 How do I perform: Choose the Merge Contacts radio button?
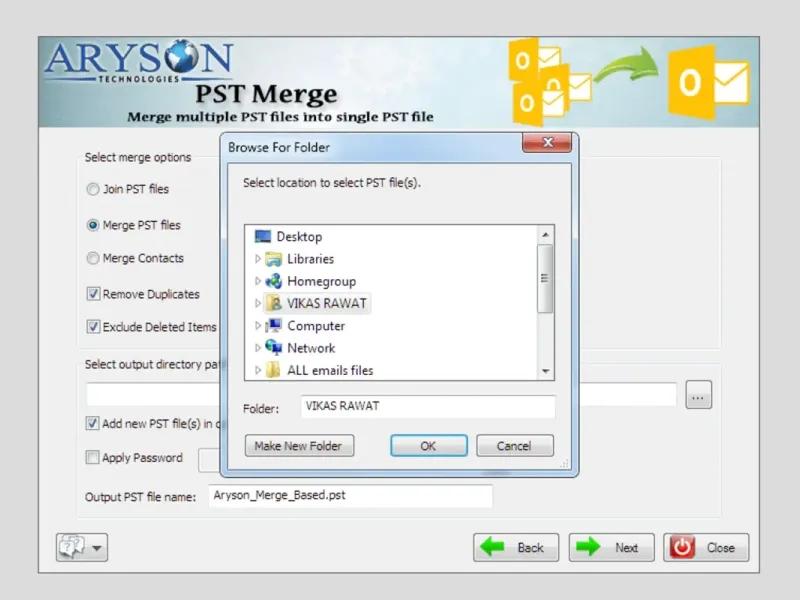click(92, 258)
